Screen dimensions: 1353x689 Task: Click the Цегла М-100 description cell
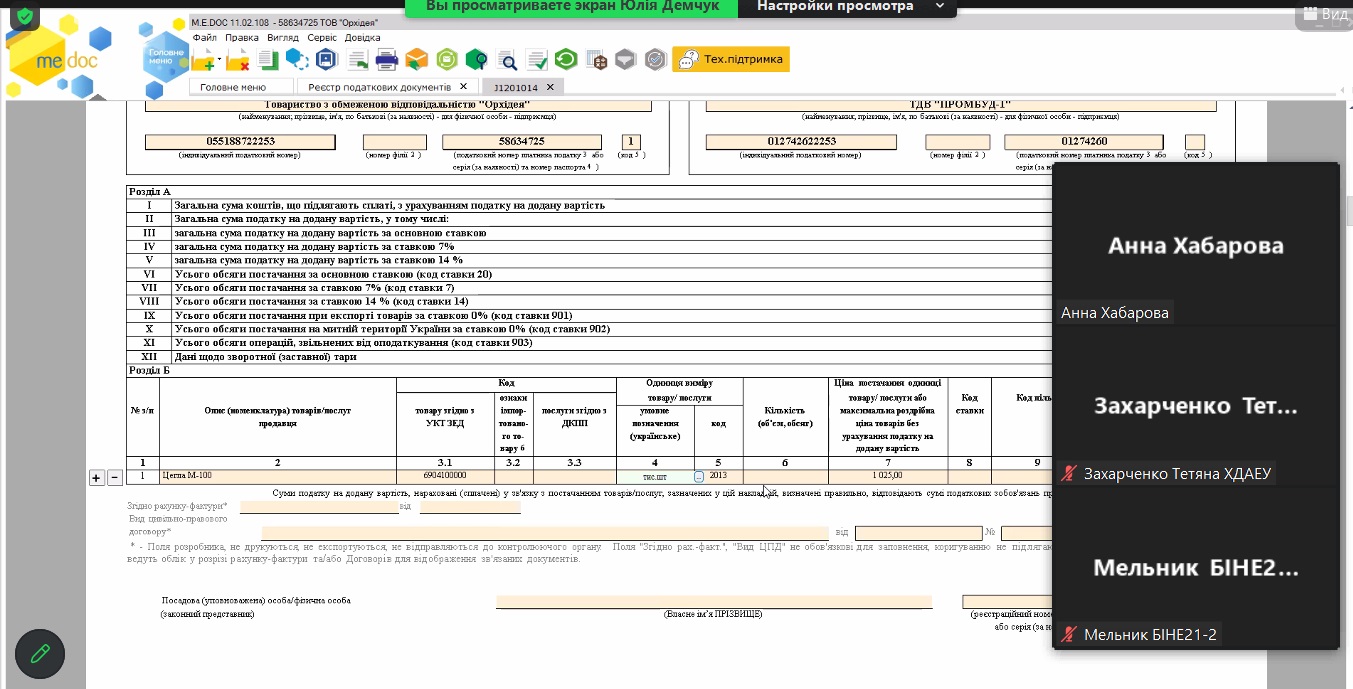tap(278, 476)
